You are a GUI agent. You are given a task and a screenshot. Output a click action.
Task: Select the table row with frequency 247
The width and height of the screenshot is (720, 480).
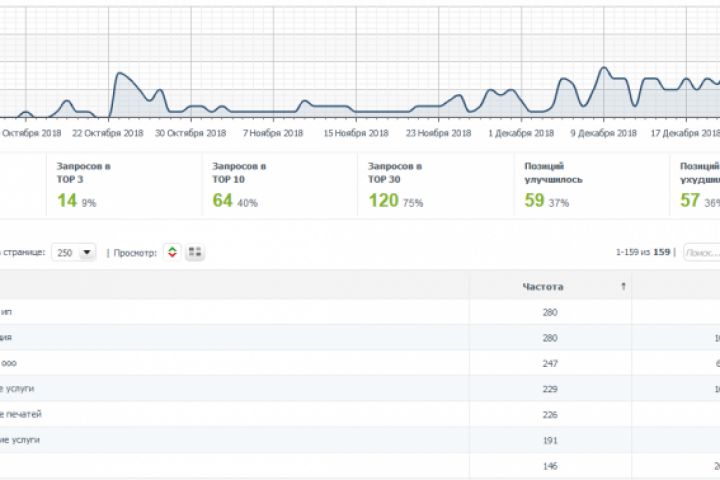point(360,363)
